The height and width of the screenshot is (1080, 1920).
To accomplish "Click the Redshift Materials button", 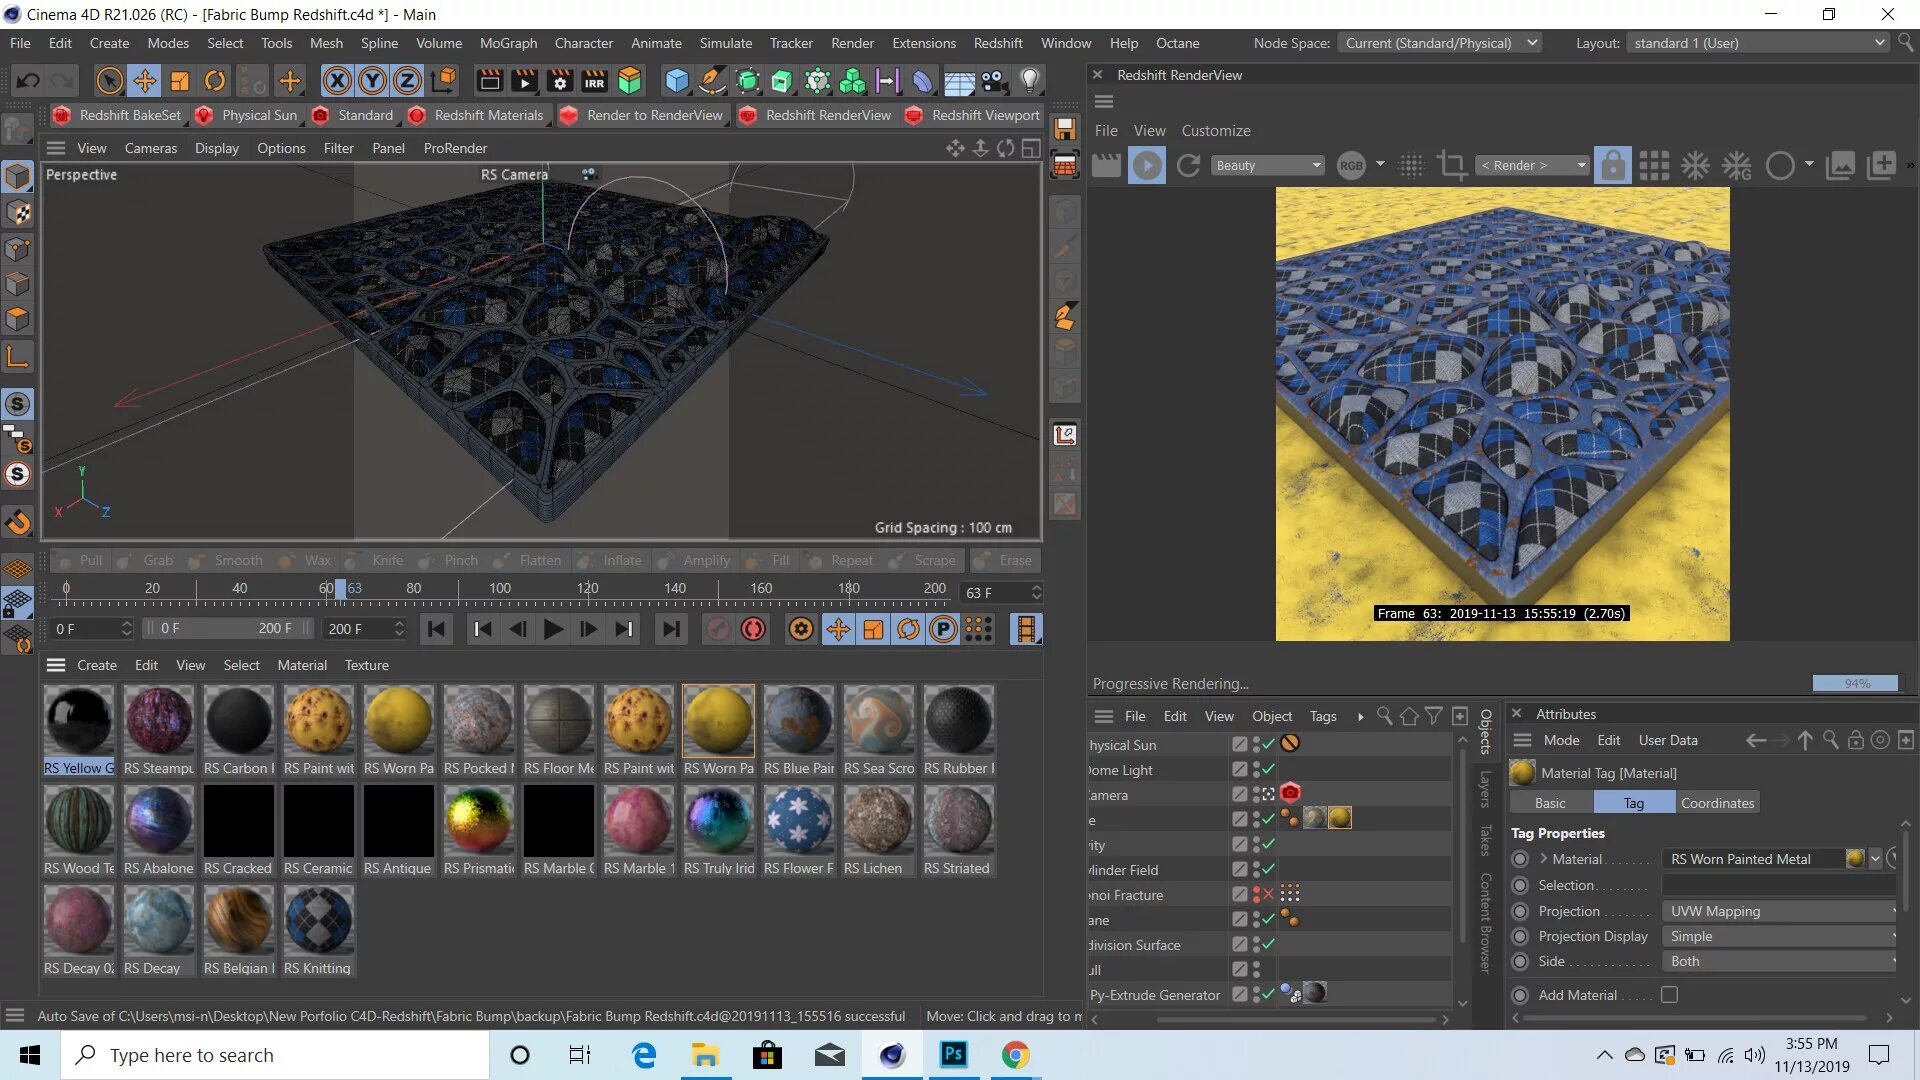I will coord(477,115).
